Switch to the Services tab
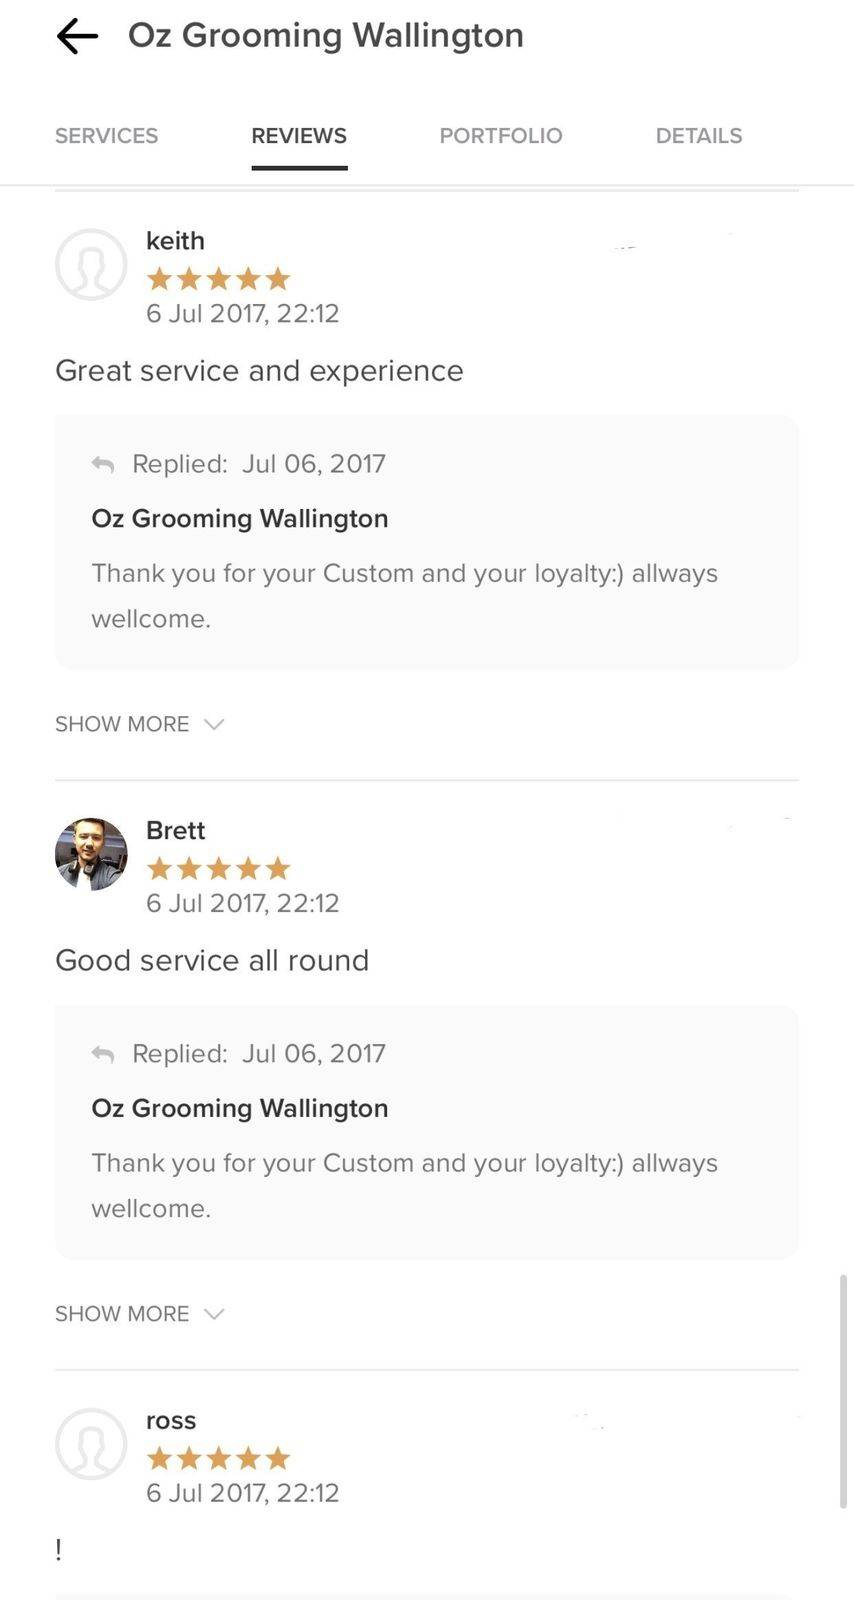Screen dimensions: 854x1600 pyautogui.click(x=106, y=136)
